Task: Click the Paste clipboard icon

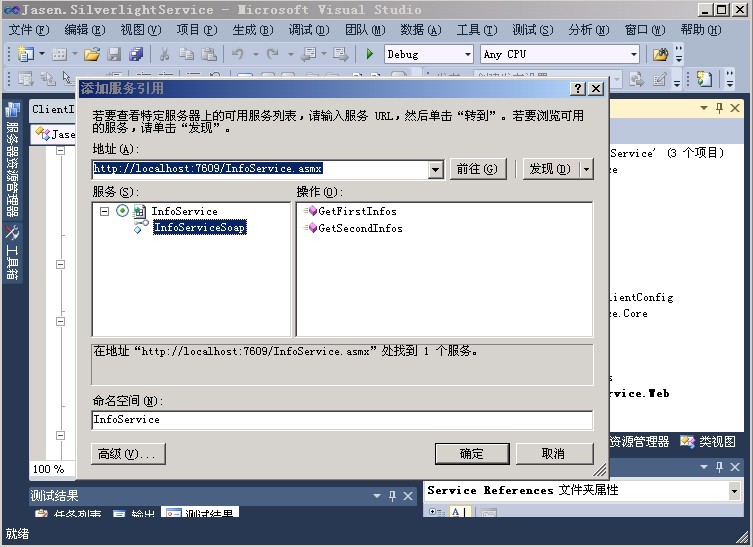Action: tap(209, 54)
